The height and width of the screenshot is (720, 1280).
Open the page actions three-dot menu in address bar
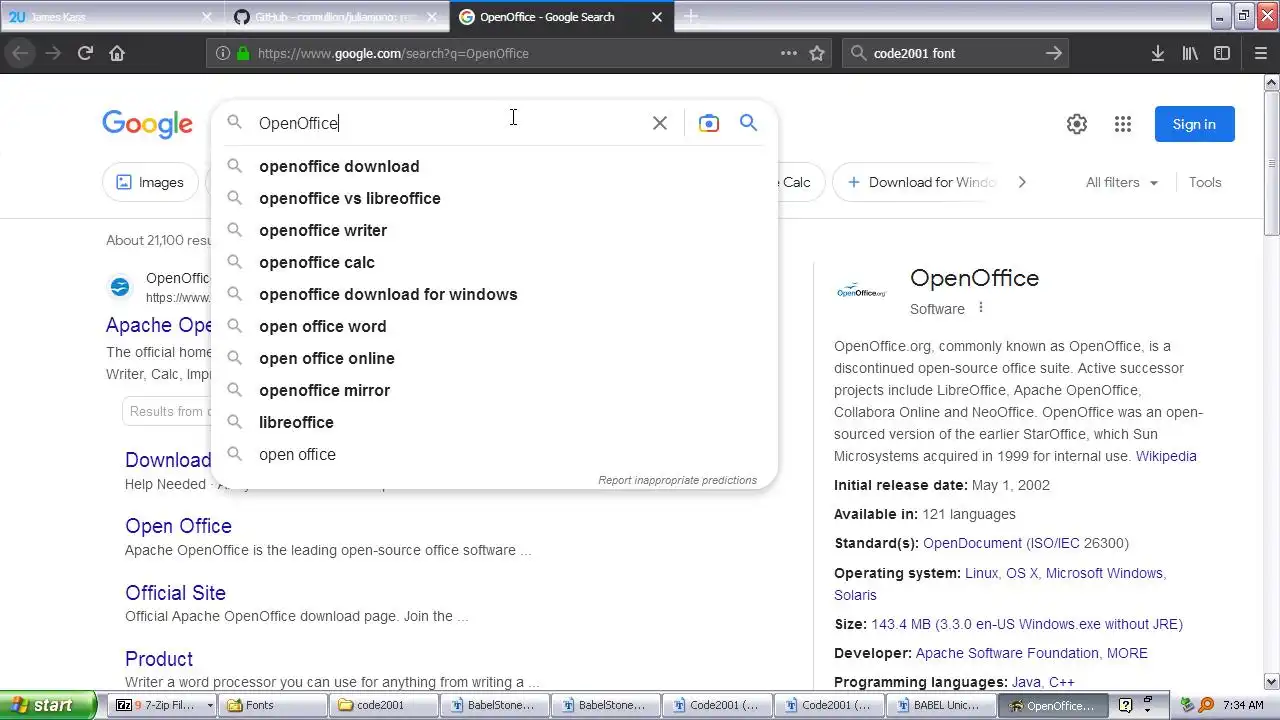tap(788, 53)
